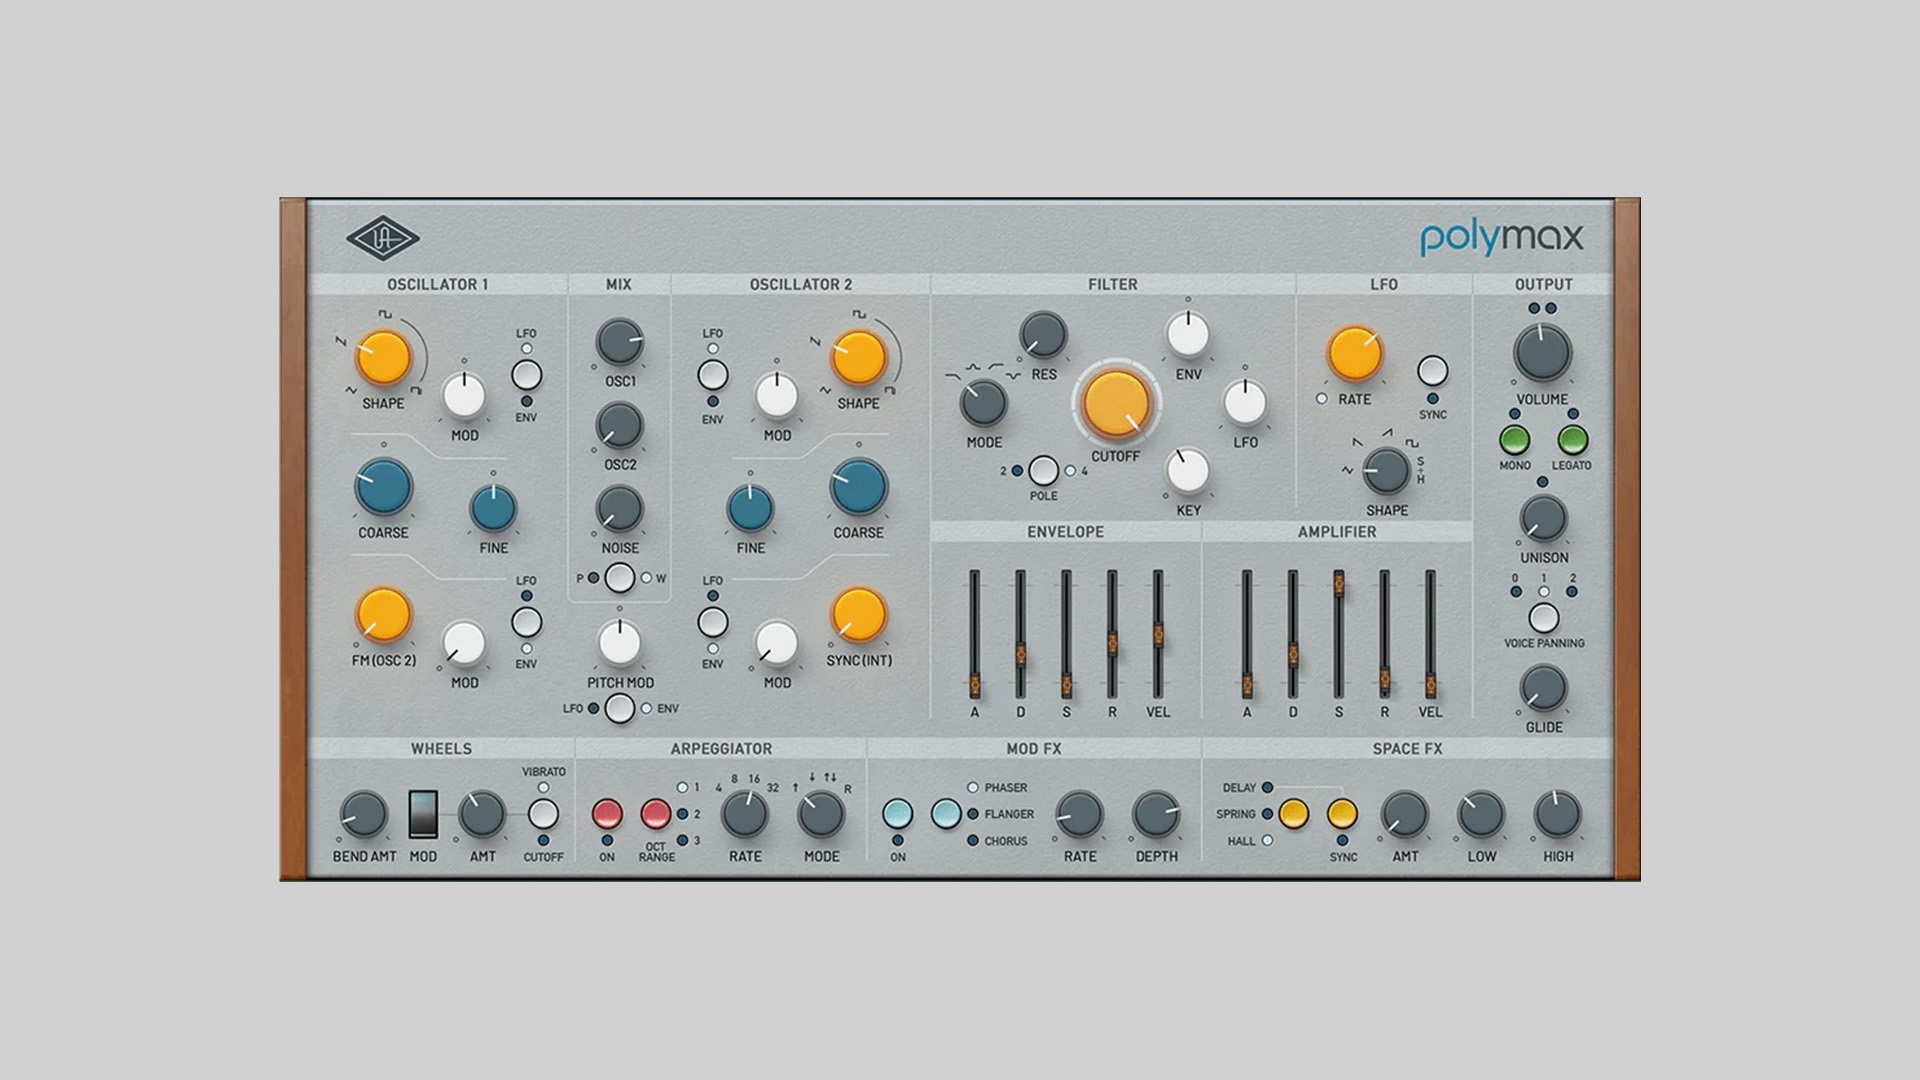The width and height of the screenshot is (1920, 1080).
Task: Click the MOD wheel
Action: tap(423, 814)
